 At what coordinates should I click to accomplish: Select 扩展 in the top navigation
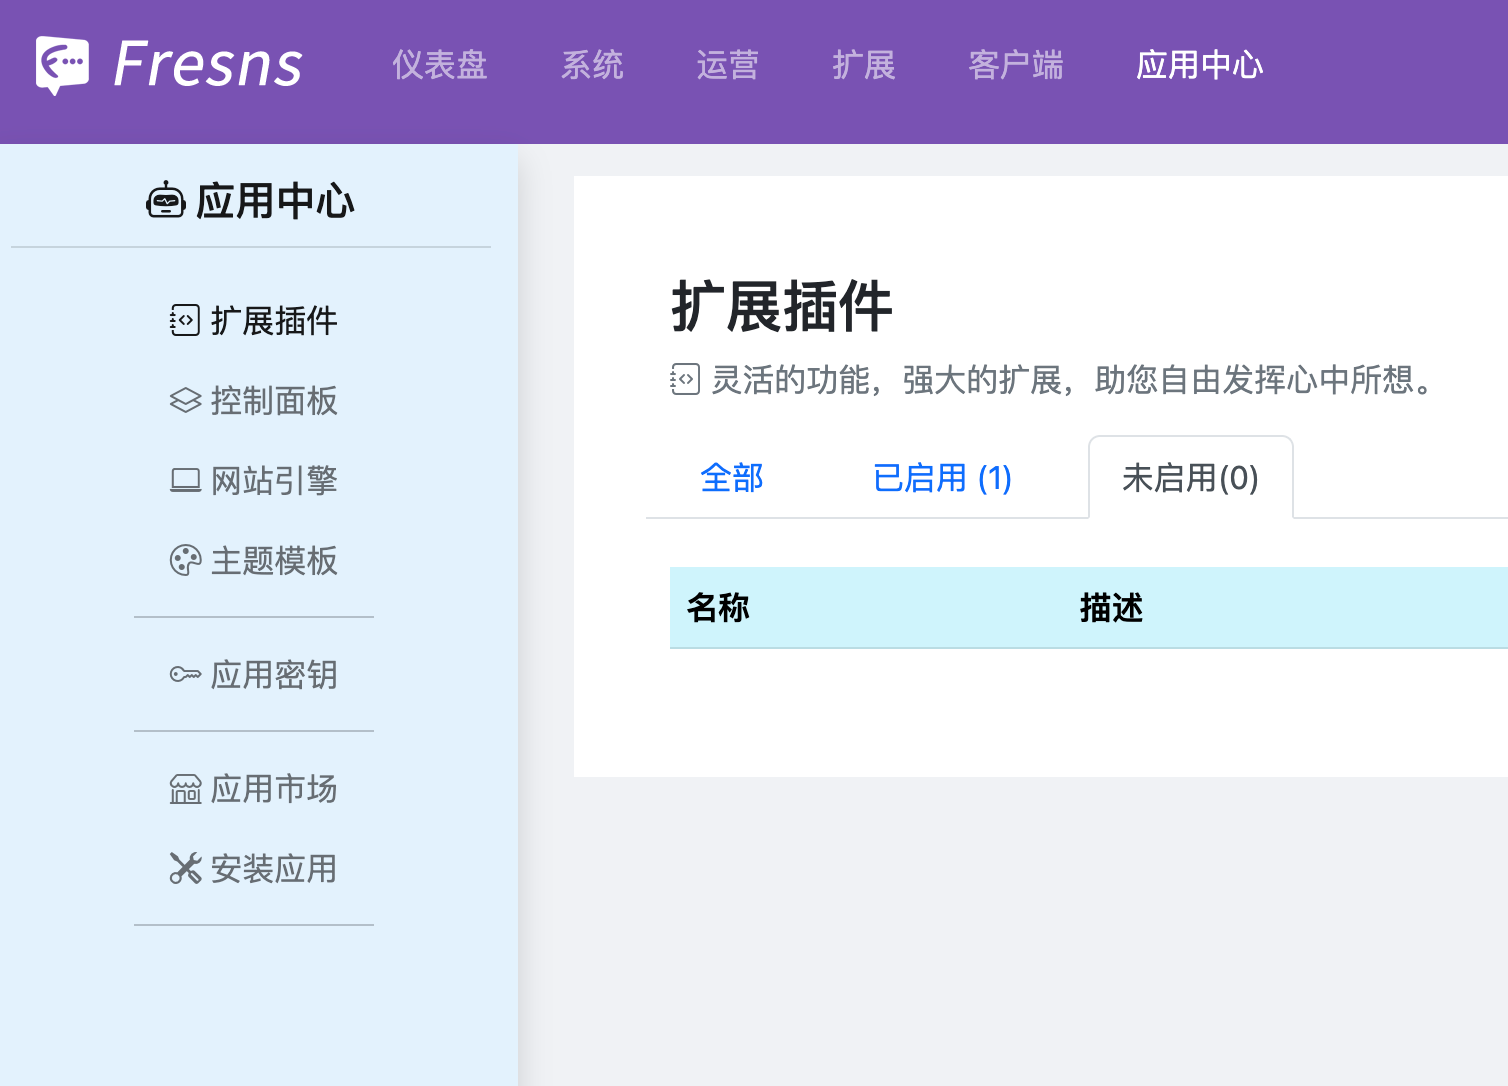863,65
